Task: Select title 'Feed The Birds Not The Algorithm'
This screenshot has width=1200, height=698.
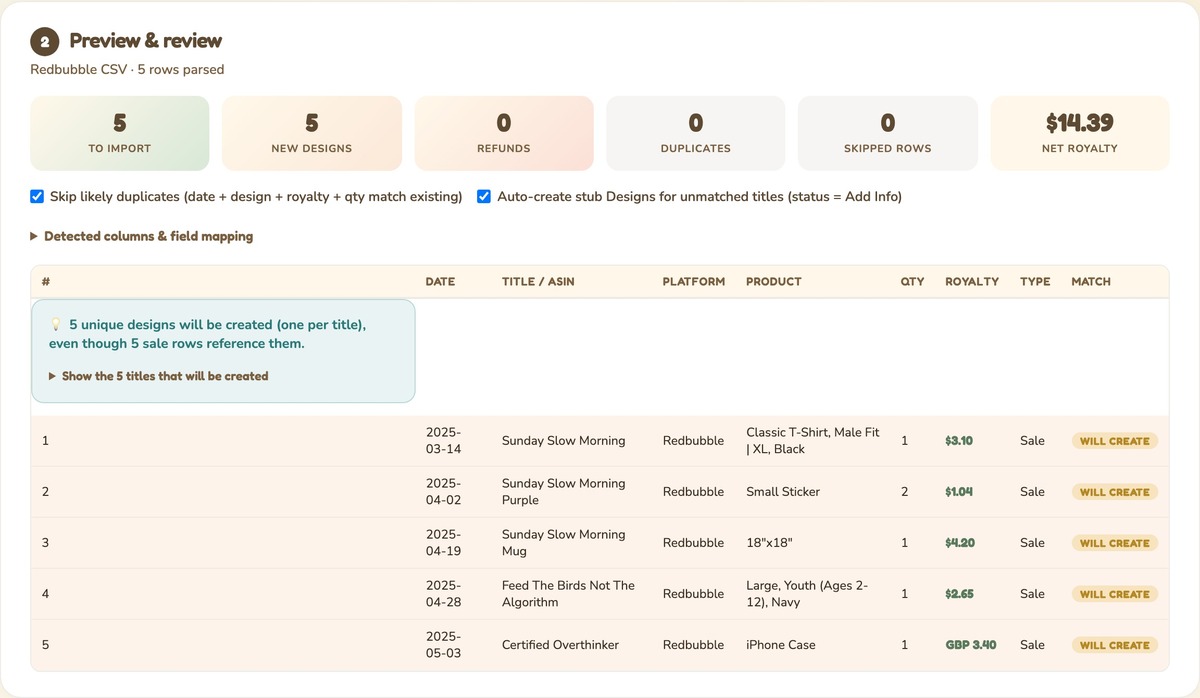Action: click(568, 594)
